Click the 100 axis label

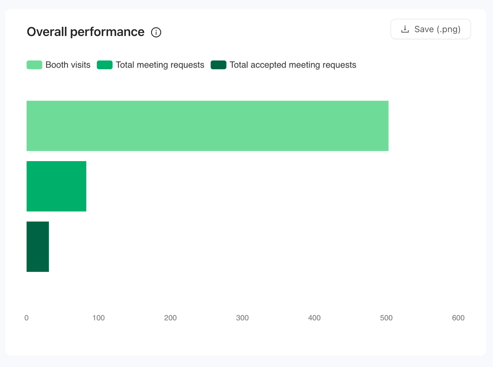[99, 318]
